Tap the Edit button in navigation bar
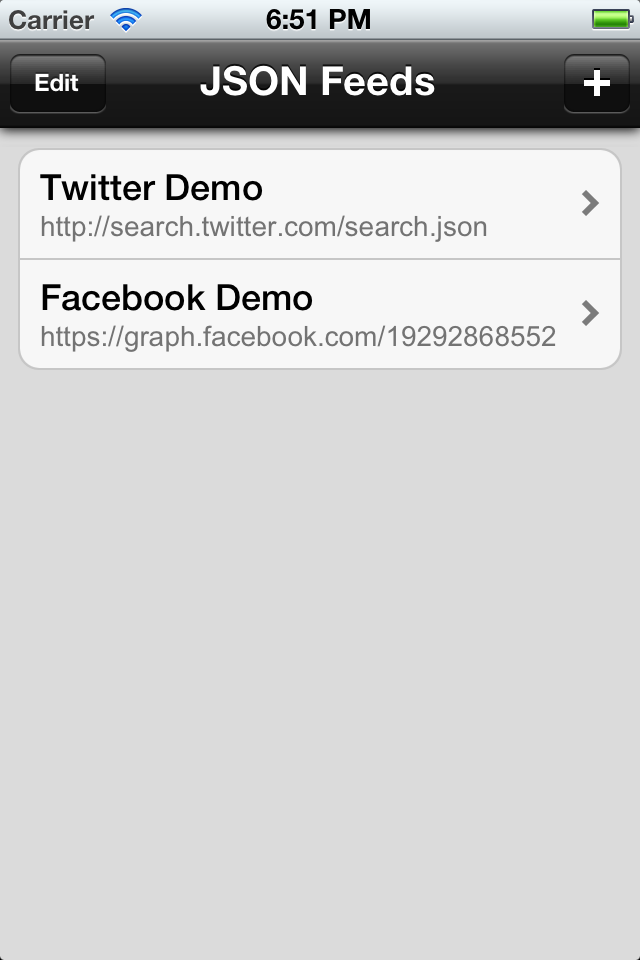Screen dimensions: 640x960 58,83
